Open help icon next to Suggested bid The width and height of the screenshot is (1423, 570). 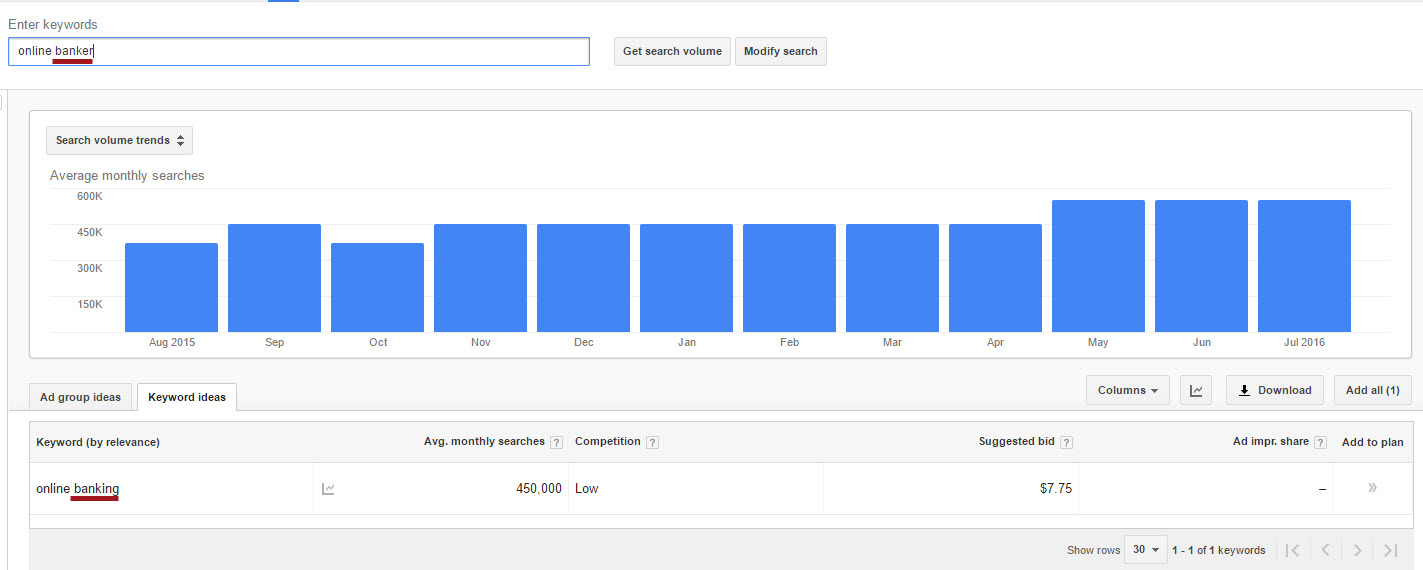(x=1066, y=442)
